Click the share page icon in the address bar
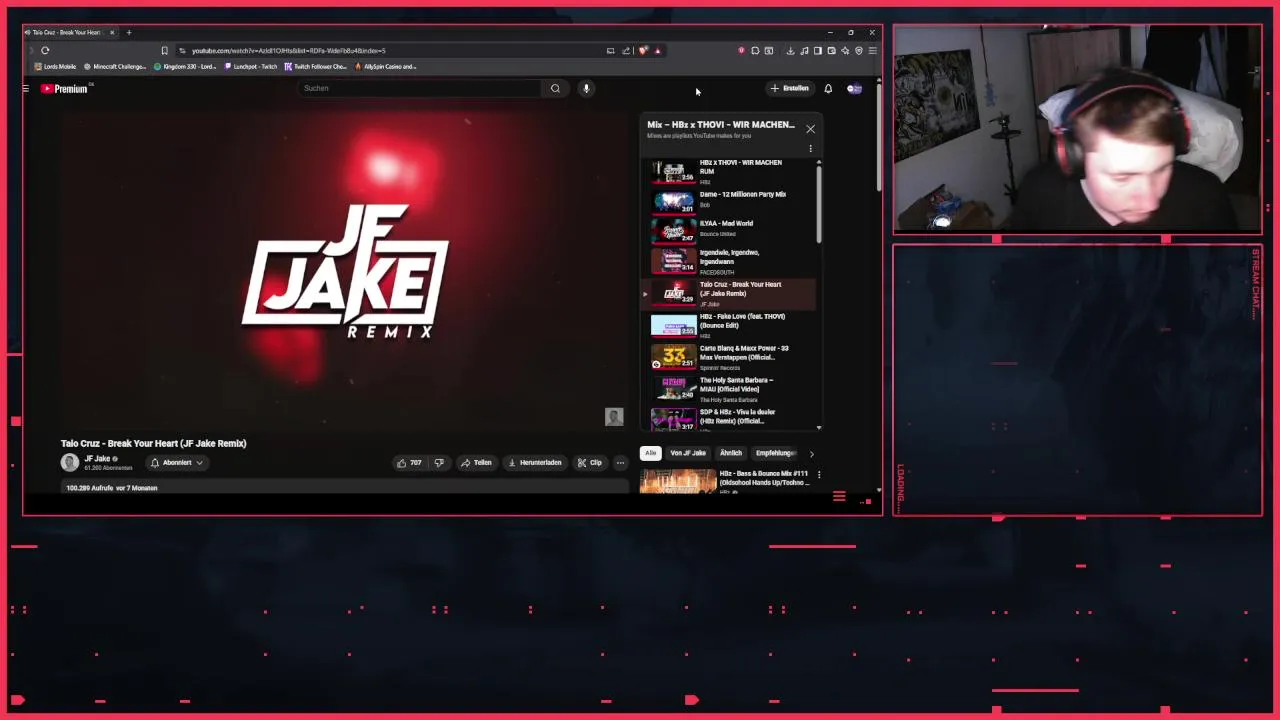 click(x=626, y=50)
